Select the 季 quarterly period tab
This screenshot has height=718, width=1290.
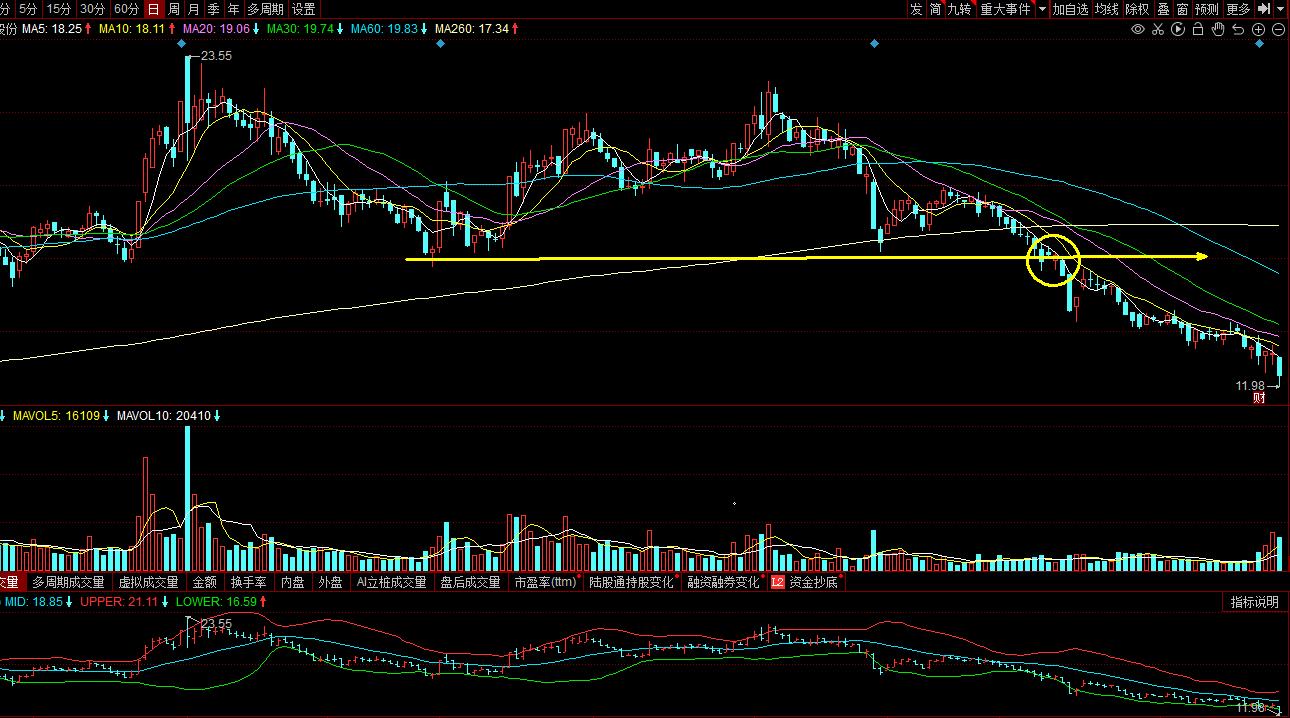[214, 9]
